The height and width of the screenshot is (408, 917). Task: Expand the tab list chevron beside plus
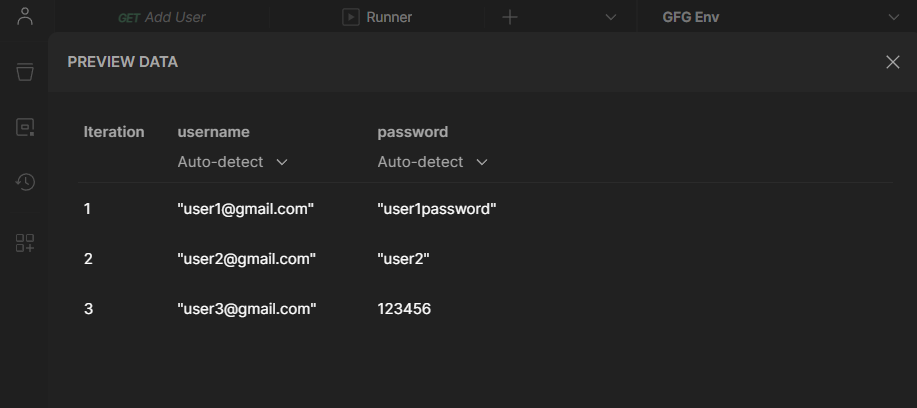coord(611,17)
